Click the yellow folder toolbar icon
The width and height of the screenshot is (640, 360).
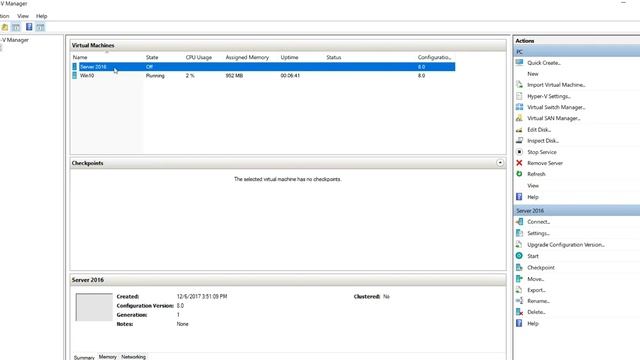[x=5, y=27]
